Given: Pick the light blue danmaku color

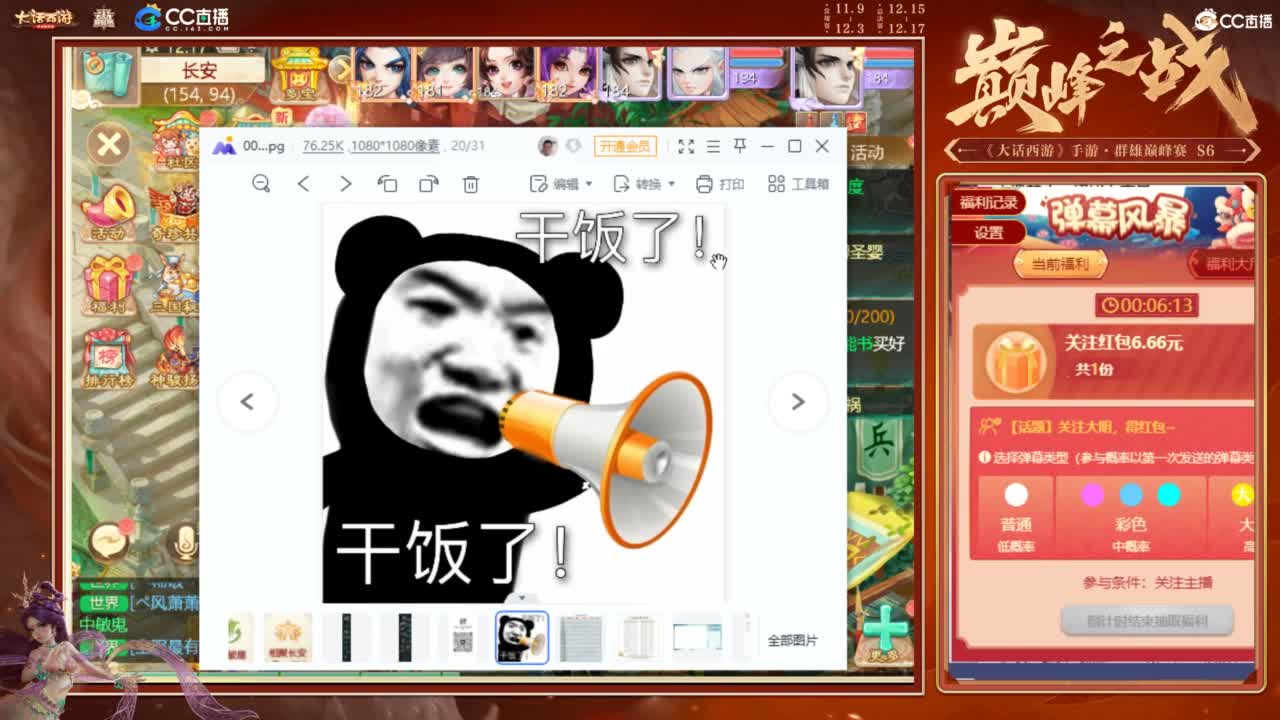Looking at the screenshot, I should point(1131,495).
